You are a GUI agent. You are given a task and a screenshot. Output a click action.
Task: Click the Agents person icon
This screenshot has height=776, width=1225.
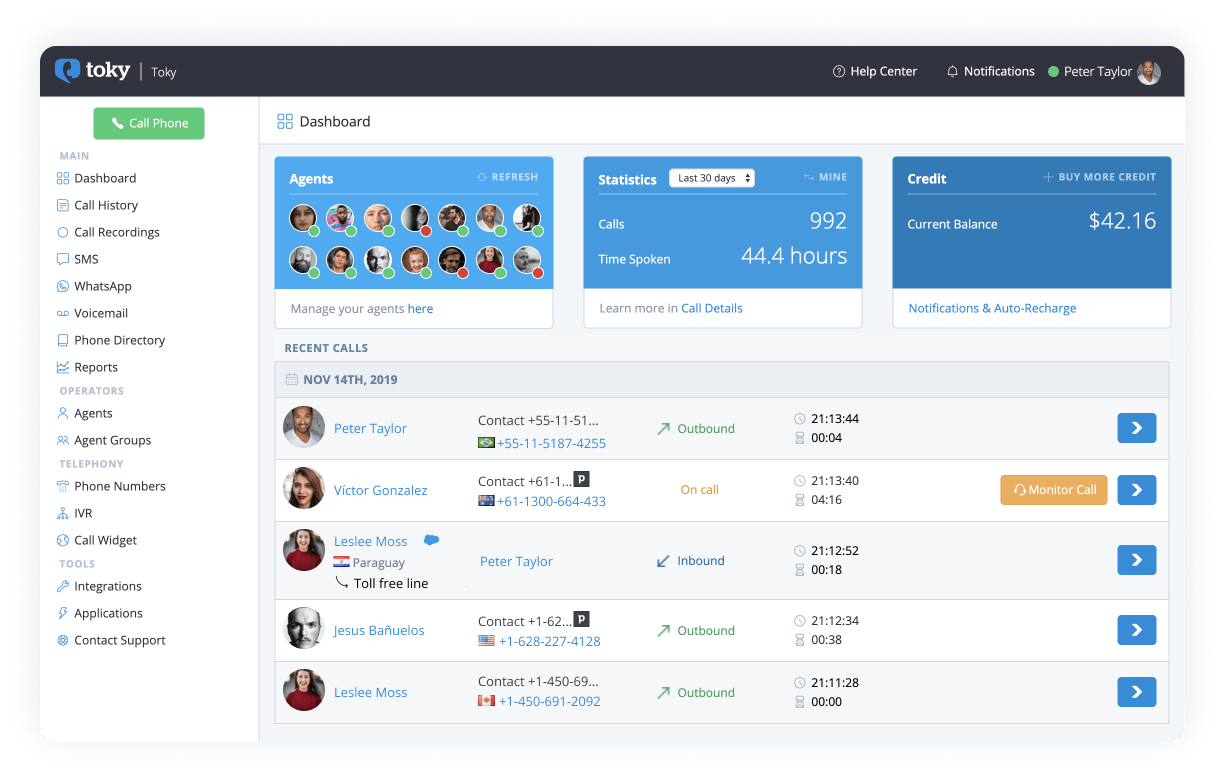point(63,413)
